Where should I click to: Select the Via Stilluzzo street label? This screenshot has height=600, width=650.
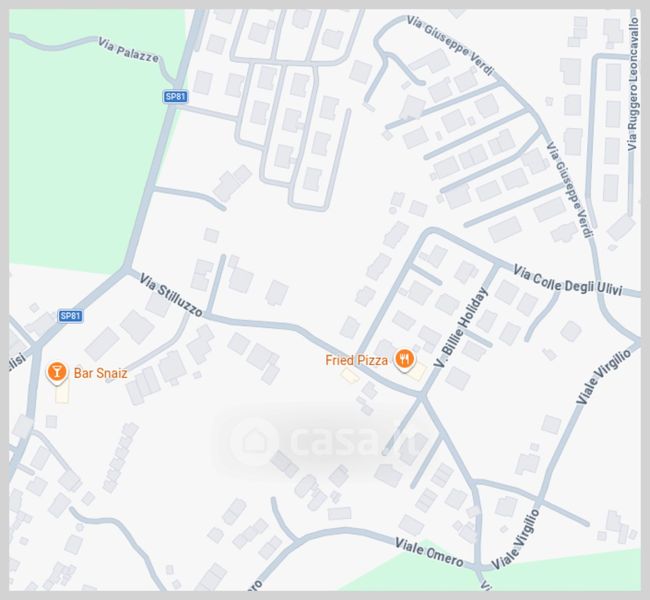(171, 295)
